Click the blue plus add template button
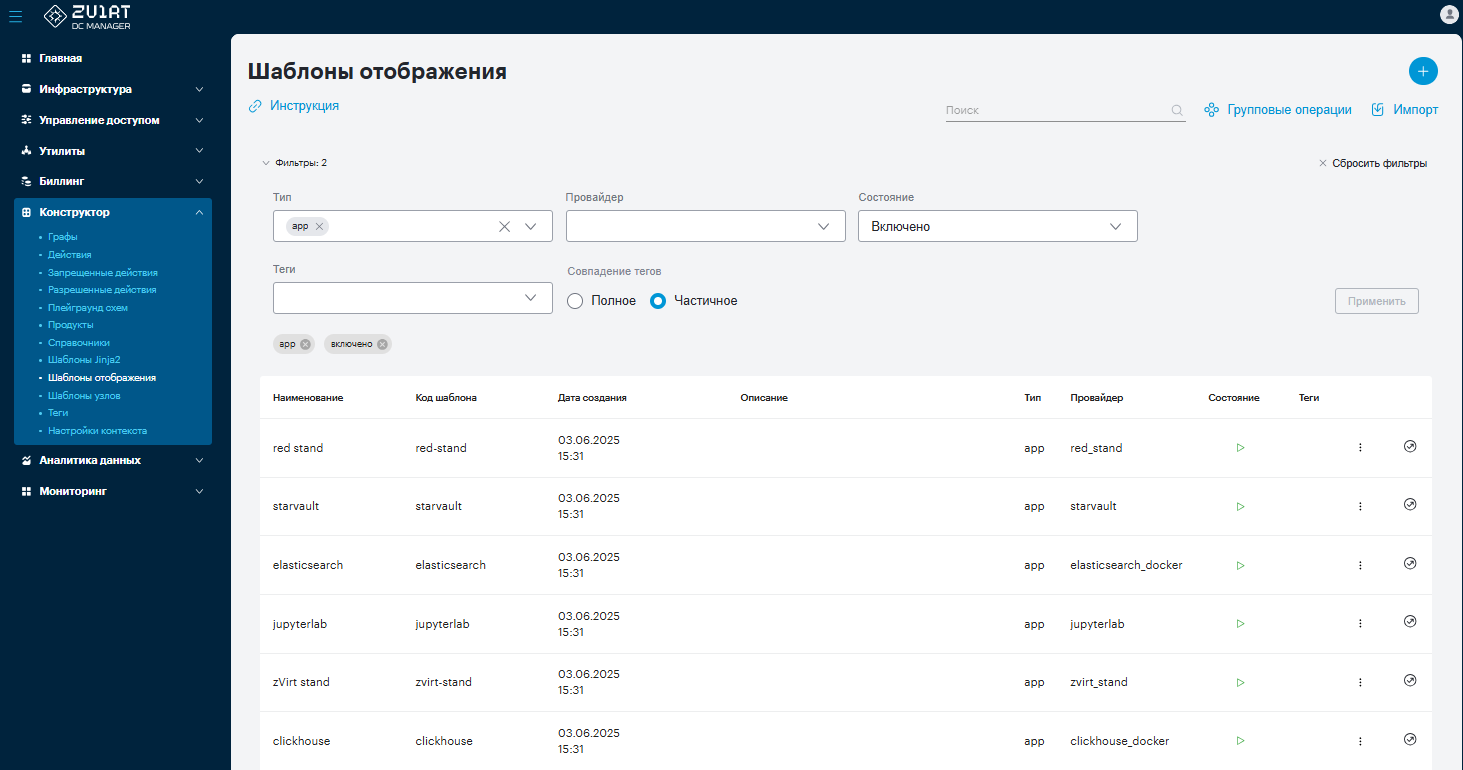The height and width of the screenshot is (770, 1463). [1423, 71]
